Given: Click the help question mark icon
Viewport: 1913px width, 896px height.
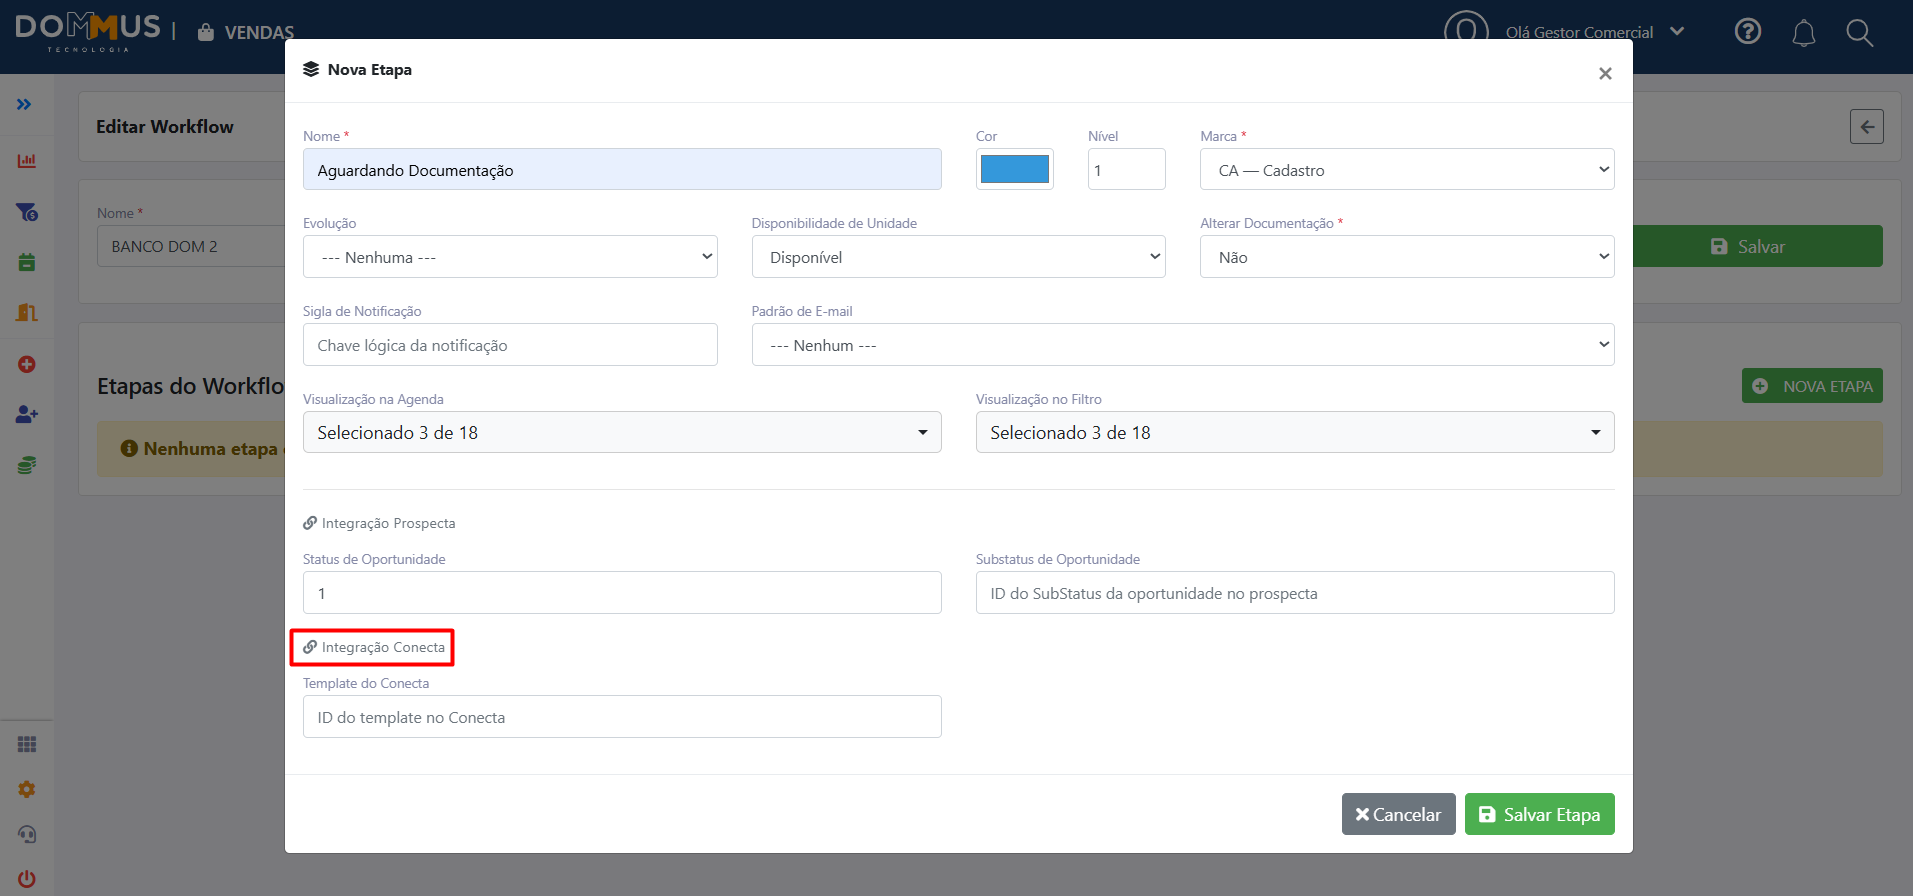Looking at the screenshot, I should pos(1748,32).
